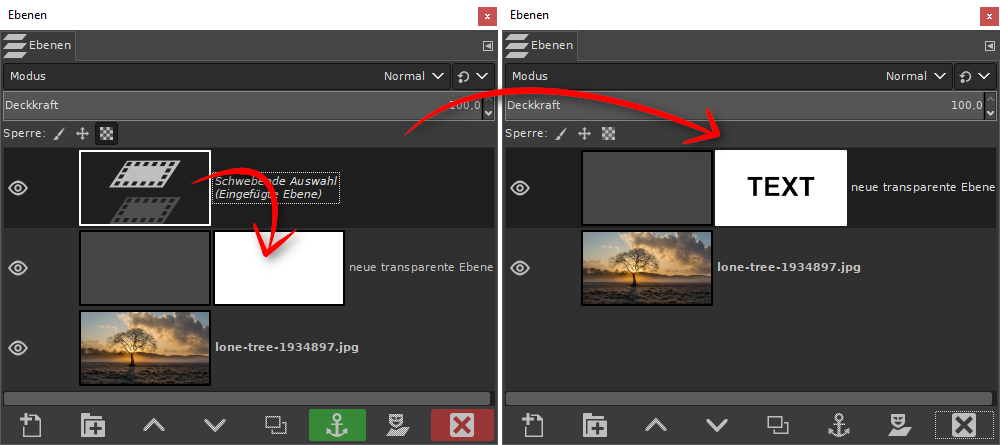Open tab configuration menu in right panel

pyautogui.click(x=989, y=46)
